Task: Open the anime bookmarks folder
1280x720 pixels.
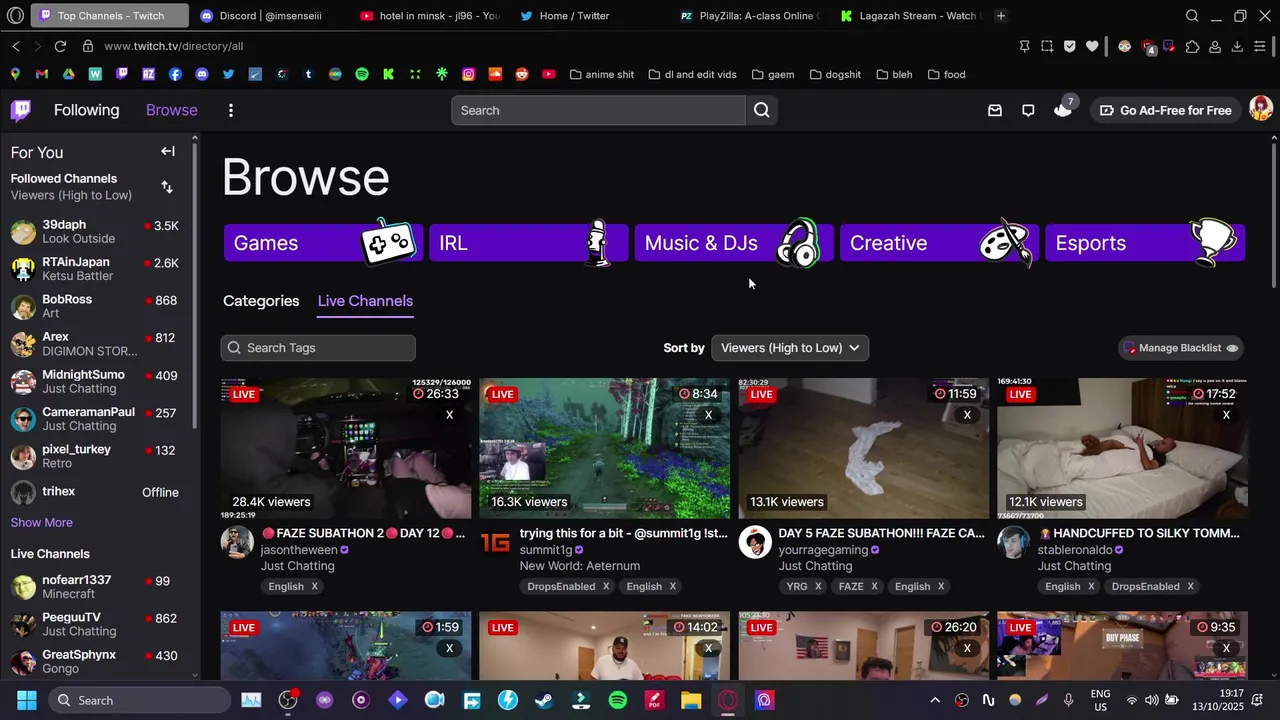Action: coord(602,74)
